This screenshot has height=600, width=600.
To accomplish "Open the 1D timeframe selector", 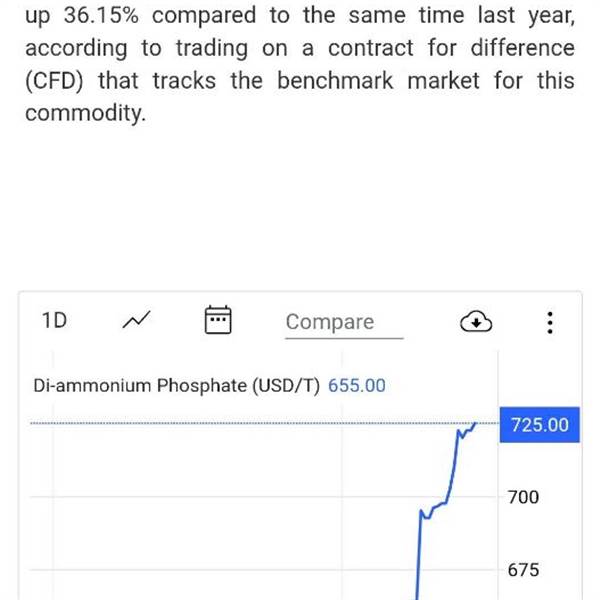I will (x=54, y=320).
